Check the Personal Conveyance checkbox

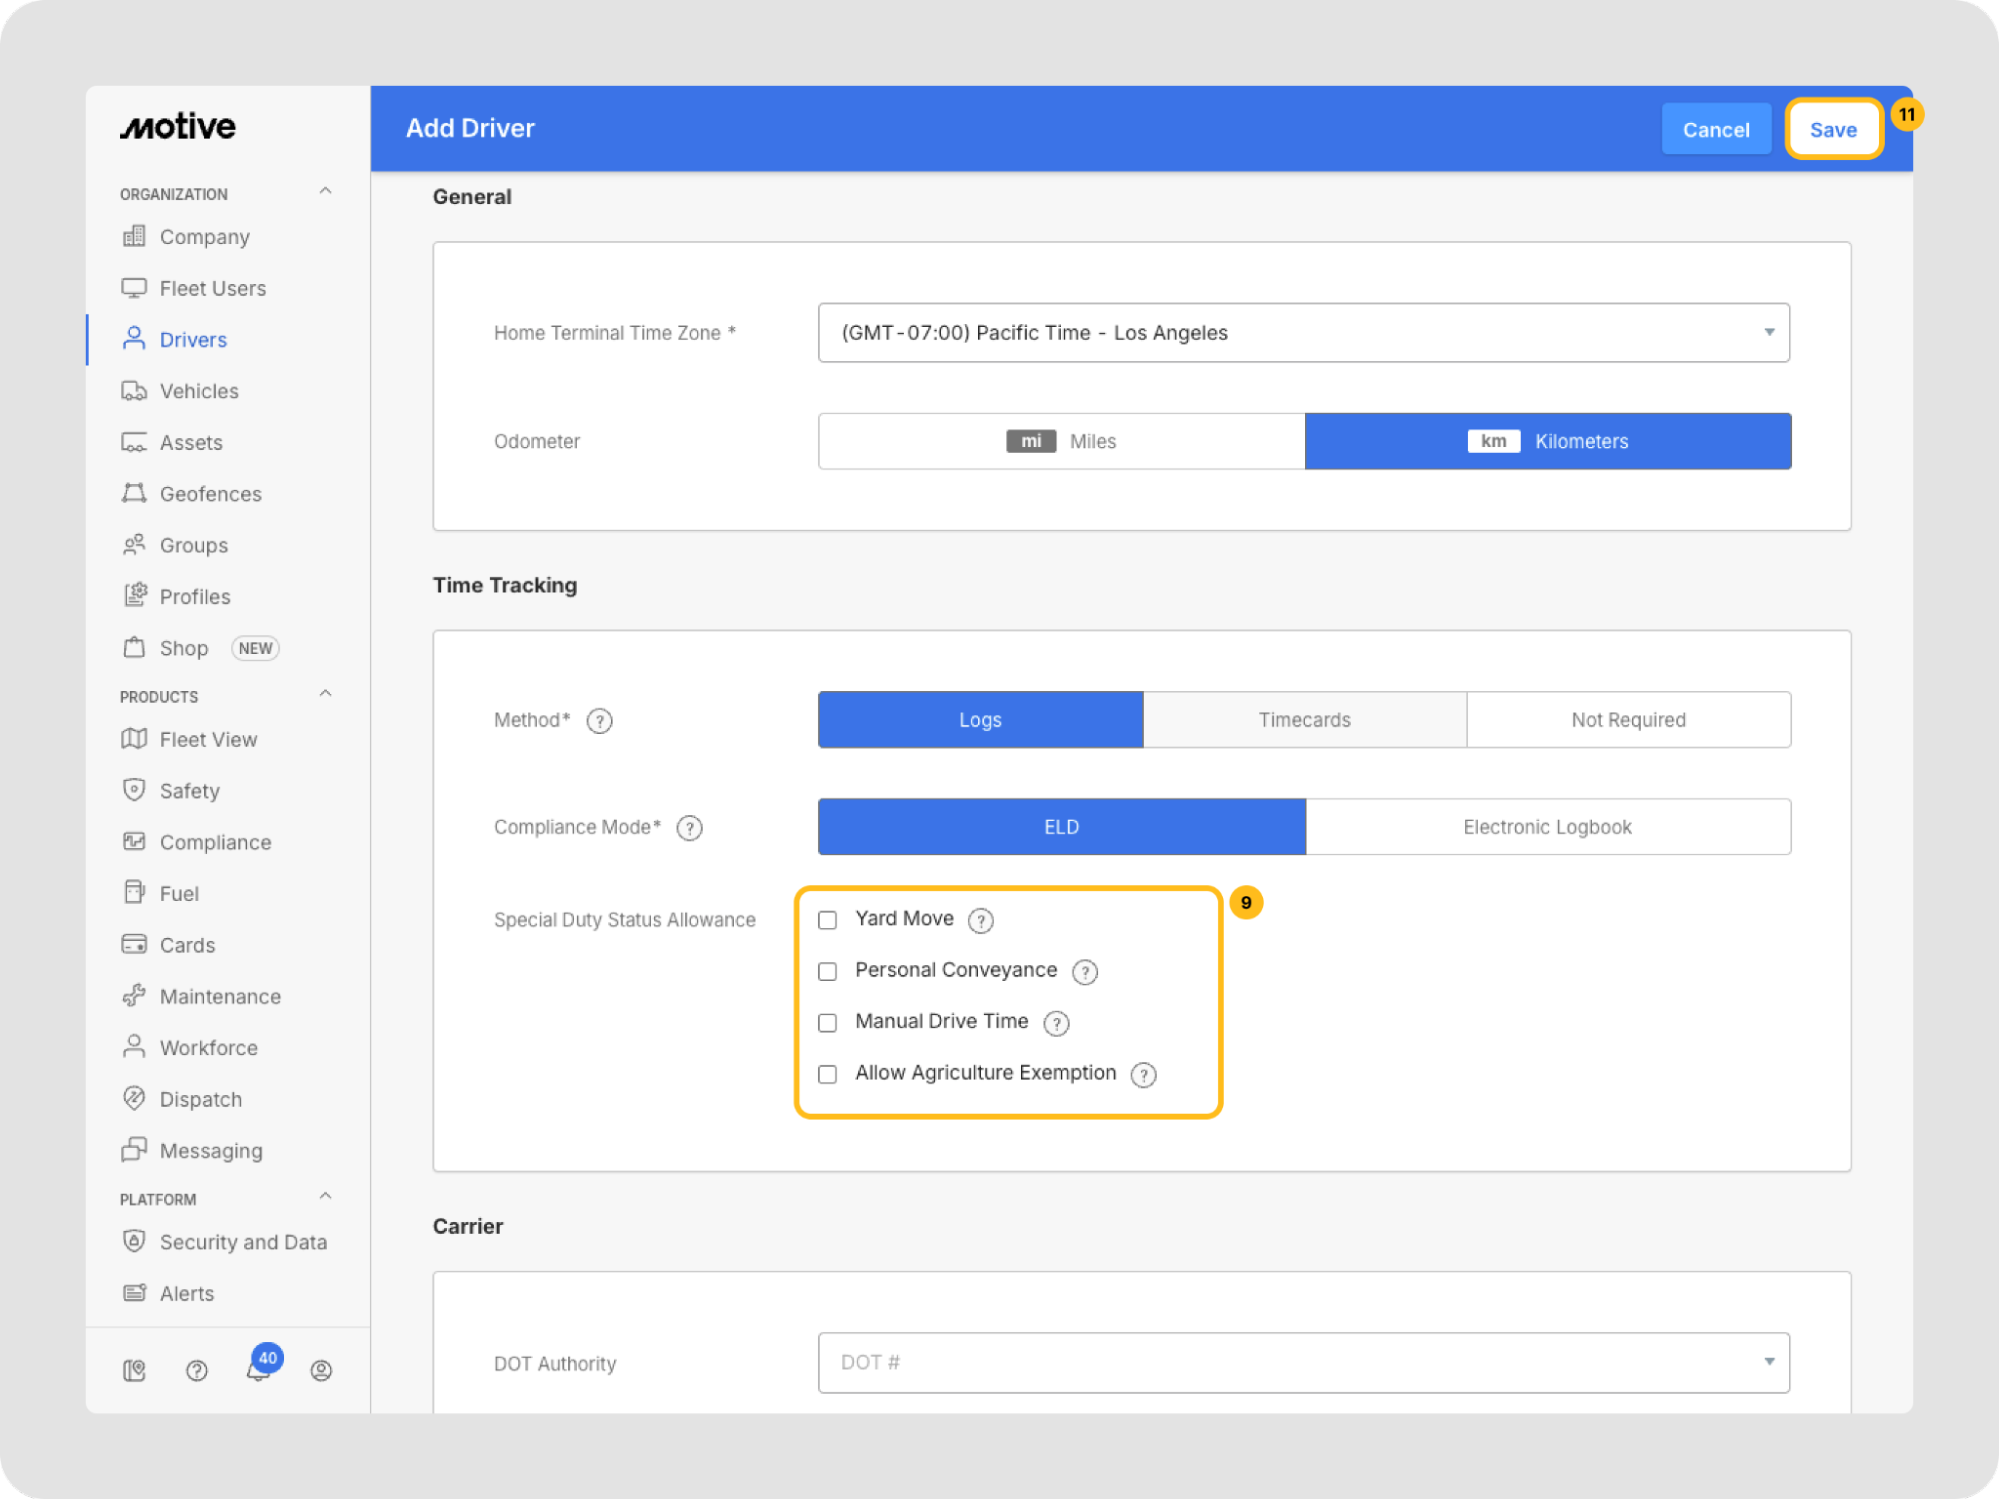click(827, 971)
